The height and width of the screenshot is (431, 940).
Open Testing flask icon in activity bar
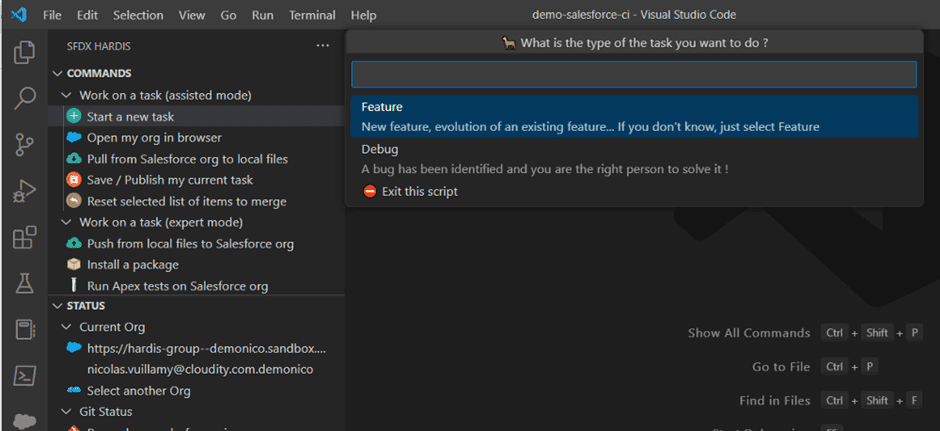tap(24, 284)
